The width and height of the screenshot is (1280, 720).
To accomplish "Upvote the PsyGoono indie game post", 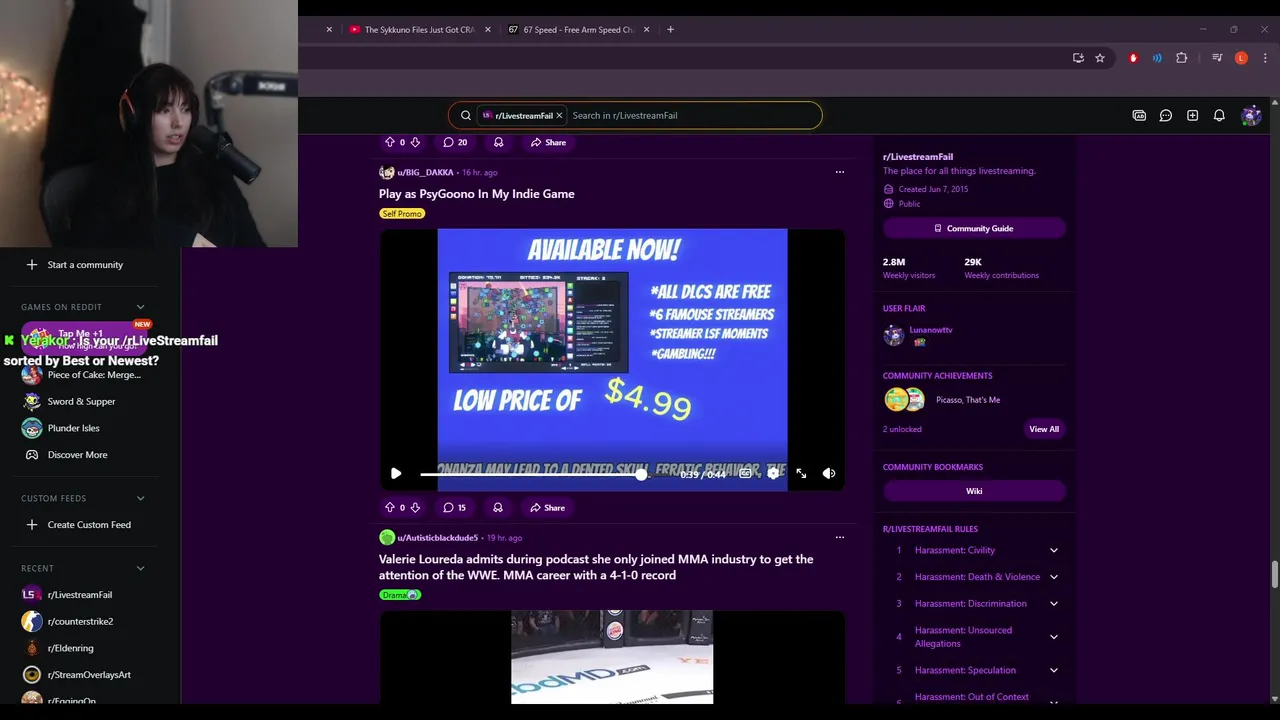I will 390,507.
